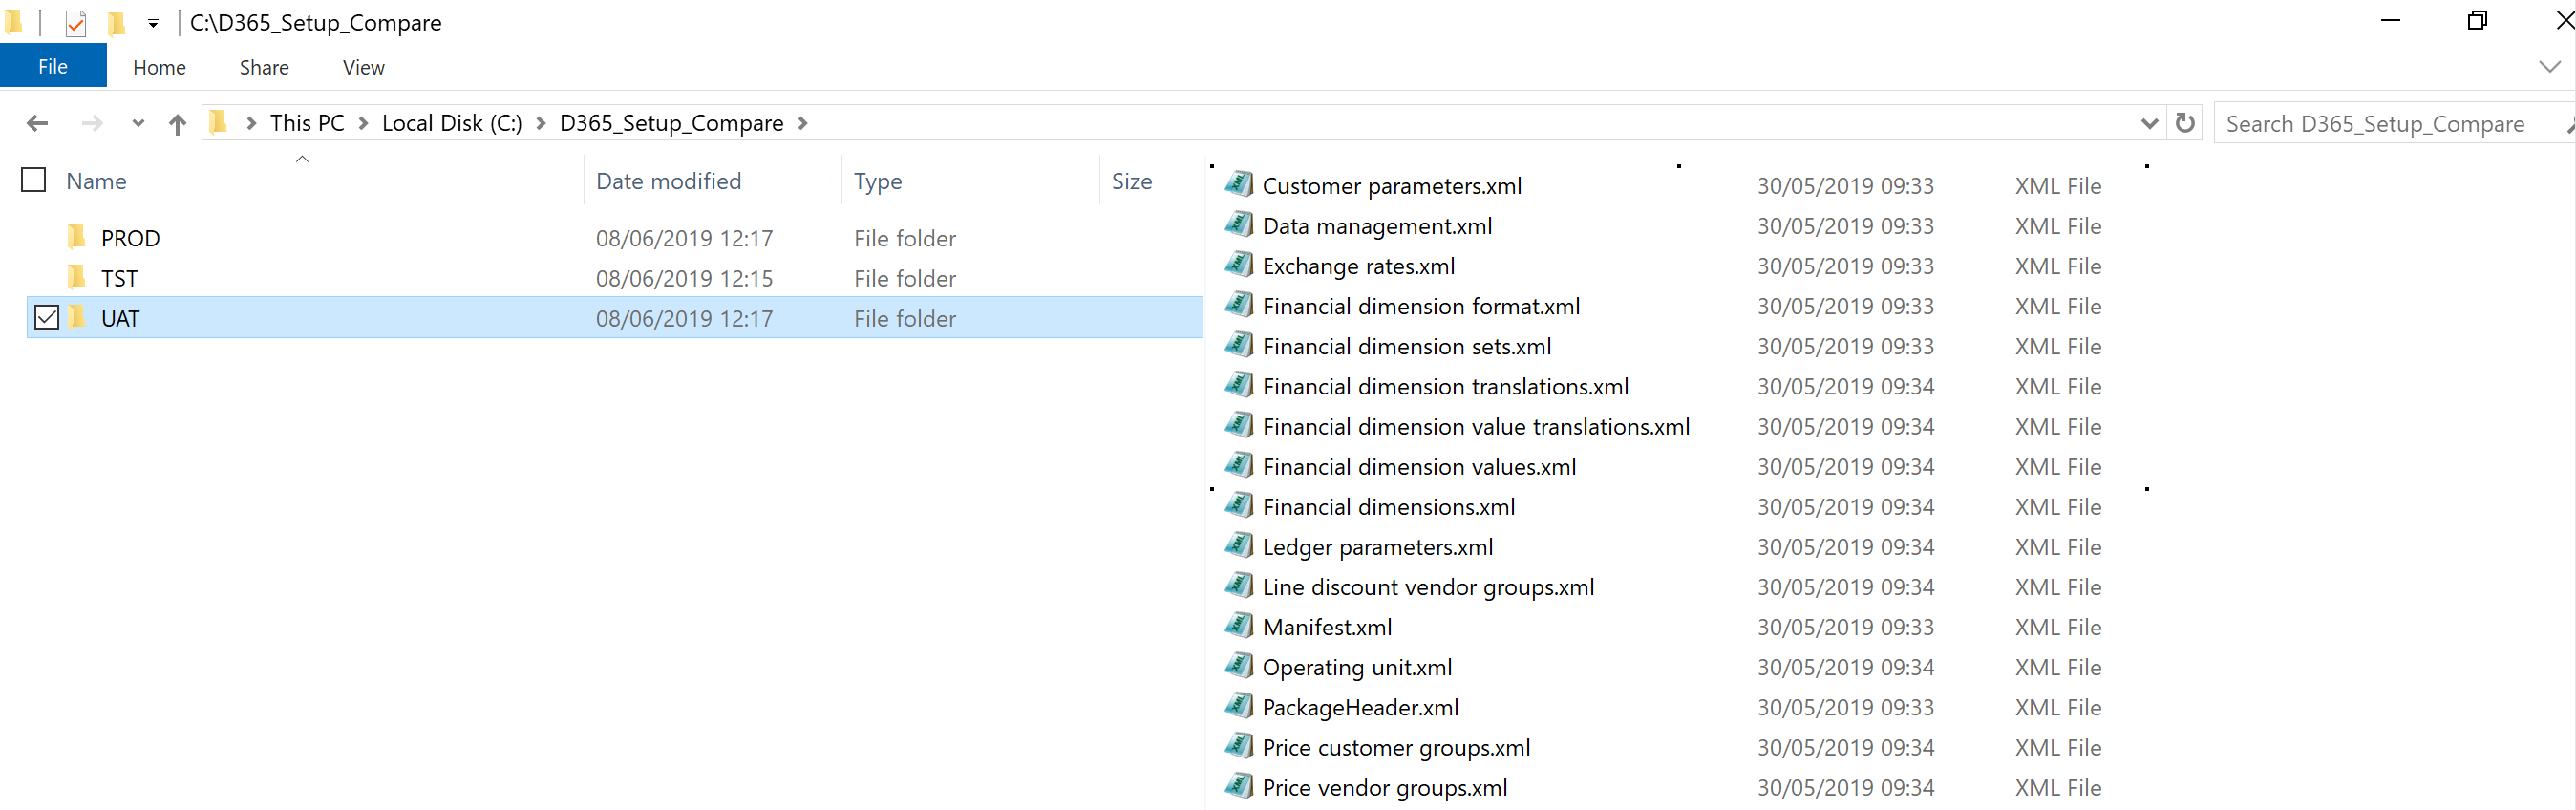
Task: Toggle the select-all checkbox beside Name
Action: 34,180
